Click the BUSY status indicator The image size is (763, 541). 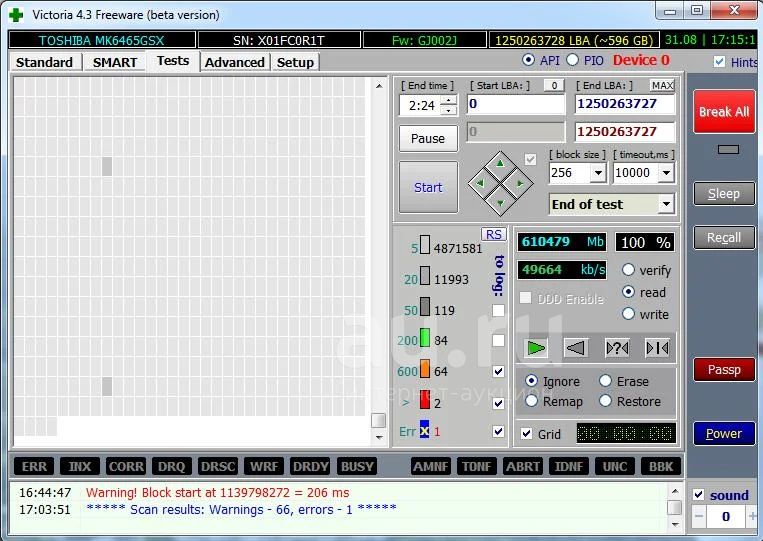coord(357,467)
